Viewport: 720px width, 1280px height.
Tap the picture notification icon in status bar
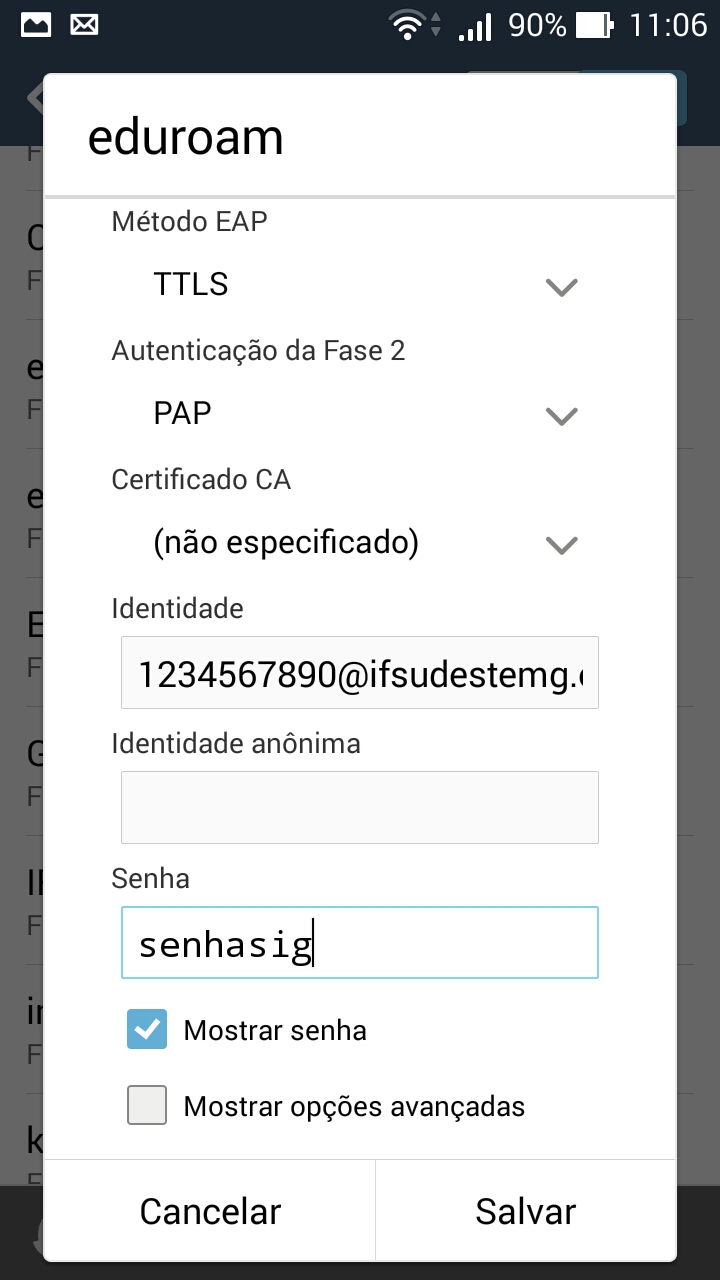pos(36,25)
